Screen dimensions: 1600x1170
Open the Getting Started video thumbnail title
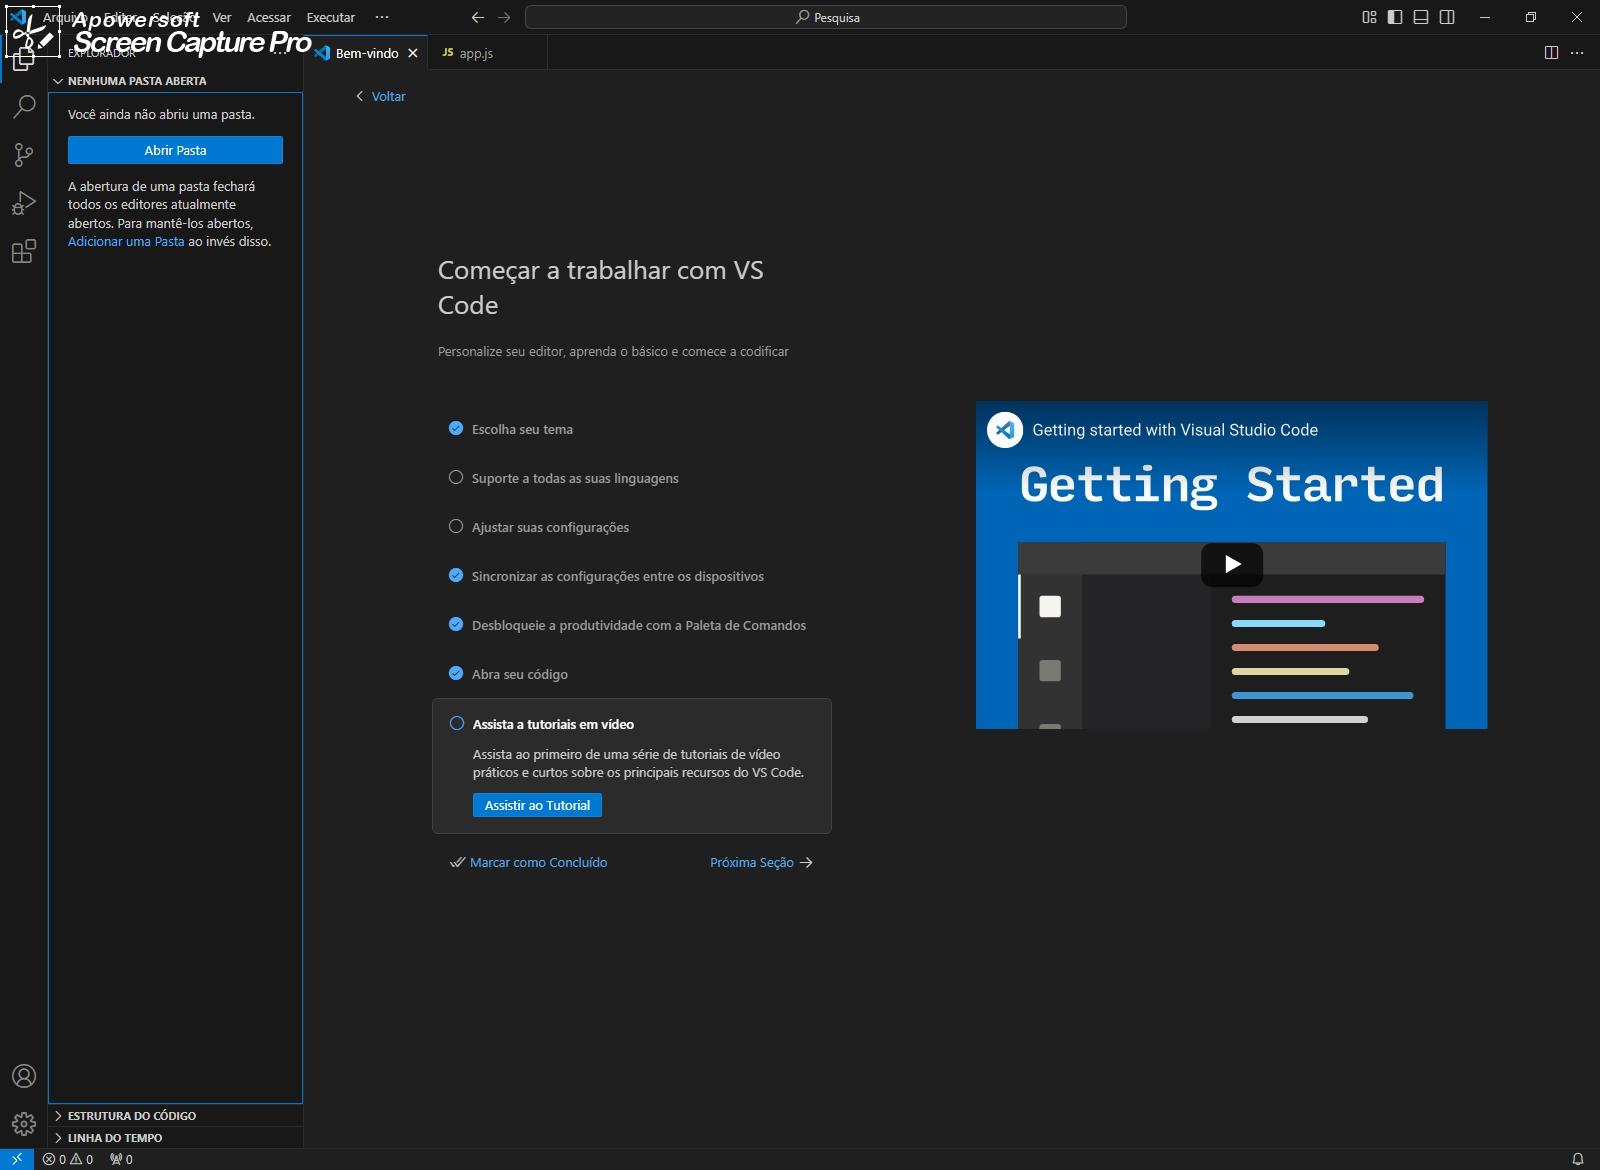pyautogui.click(x=1175, y=430)
